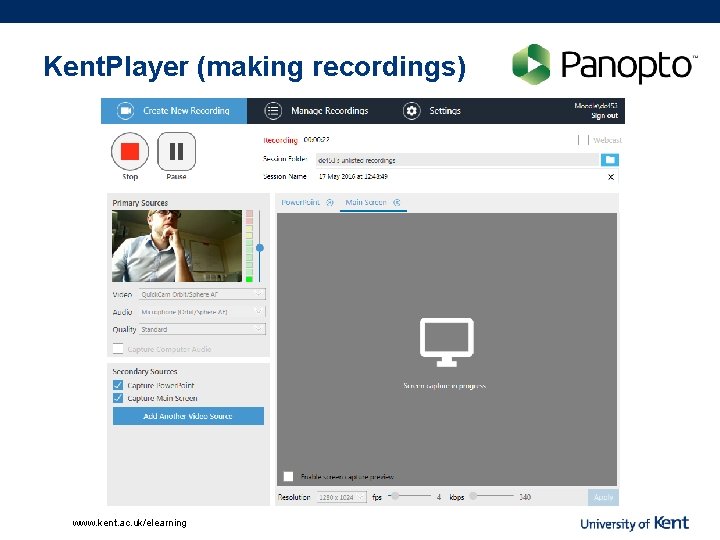The image size is (720, 540).
Task: Open the www.kent.ac.uk/elearning link
Action: tap(129, 523)
